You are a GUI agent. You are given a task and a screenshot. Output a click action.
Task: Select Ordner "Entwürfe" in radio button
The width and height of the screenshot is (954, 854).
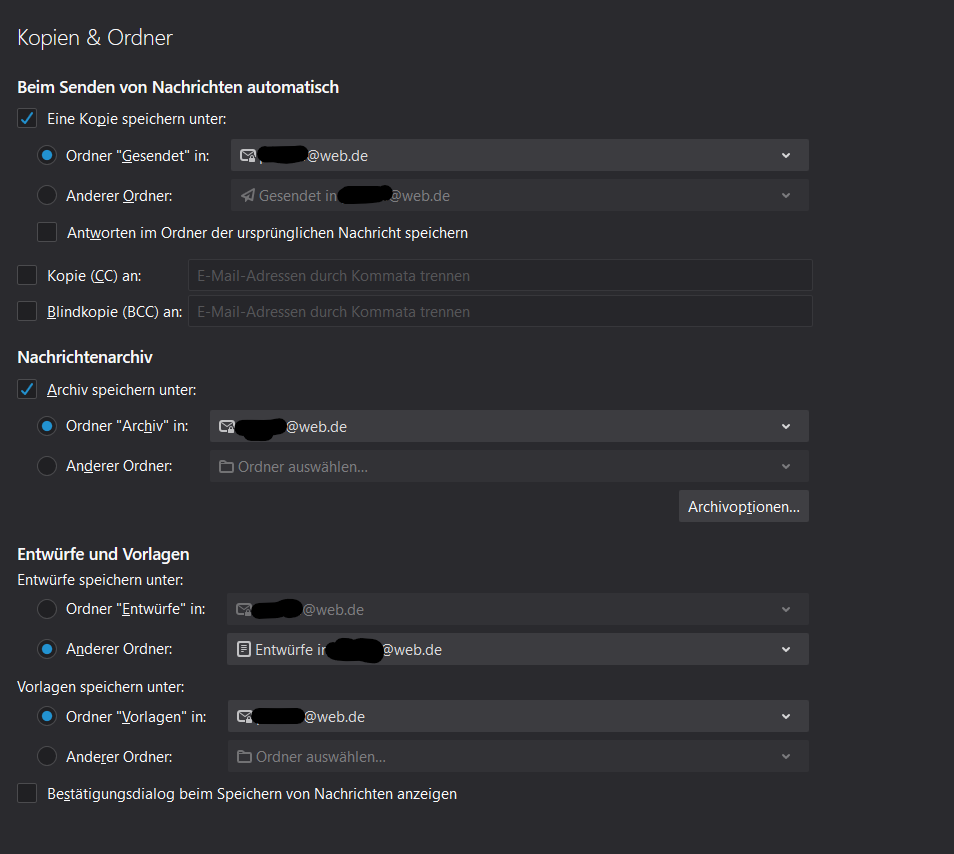47,609
